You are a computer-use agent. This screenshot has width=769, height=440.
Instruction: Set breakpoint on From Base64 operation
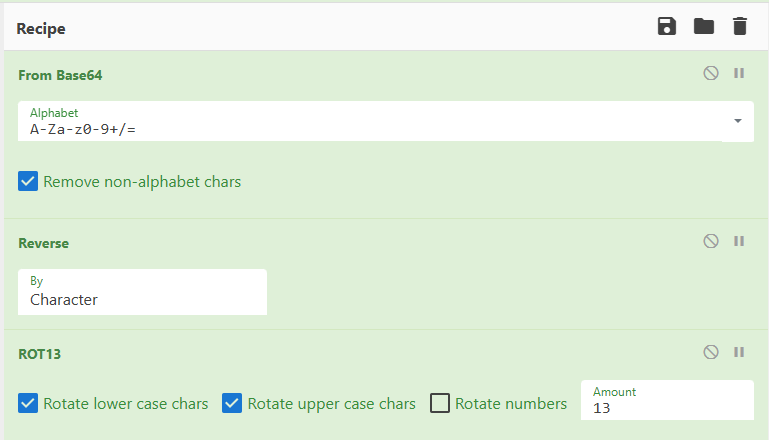click(739, 74)
